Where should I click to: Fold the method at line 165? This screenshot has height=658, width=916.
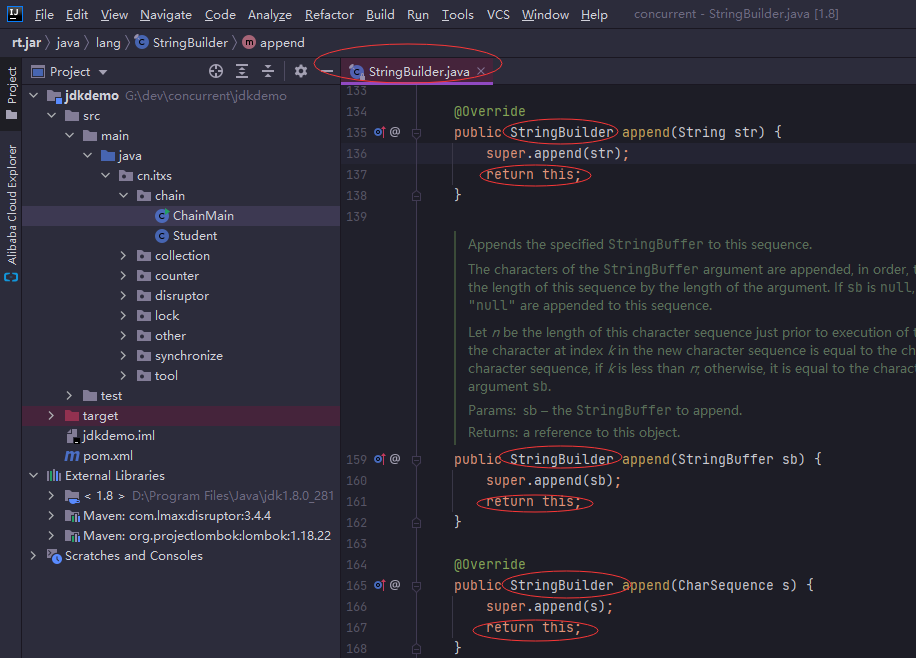click(417, 586)
